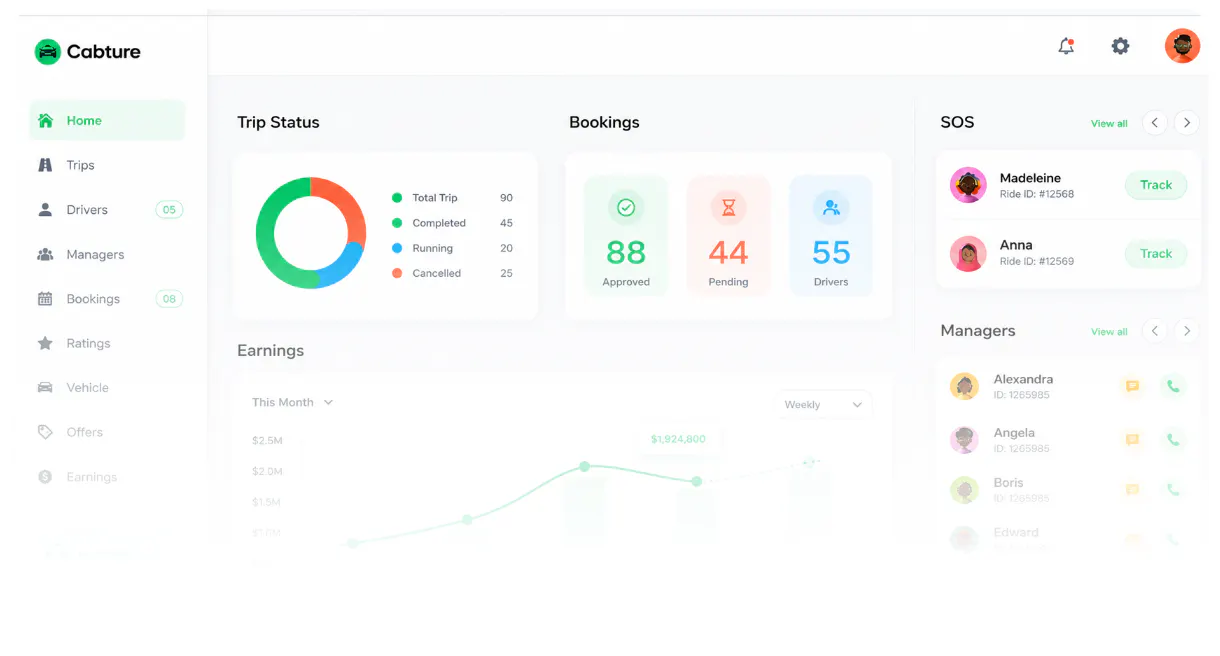Click Alexandra's avatar

tap(964, 386)
